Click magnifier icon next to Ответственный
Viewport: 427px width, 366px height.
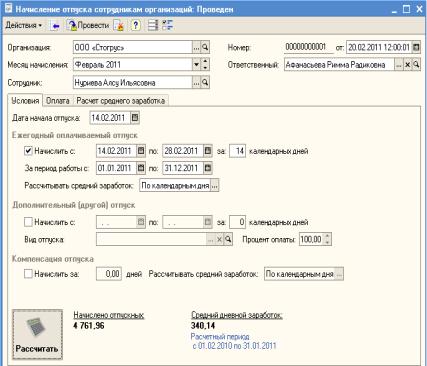416,64
